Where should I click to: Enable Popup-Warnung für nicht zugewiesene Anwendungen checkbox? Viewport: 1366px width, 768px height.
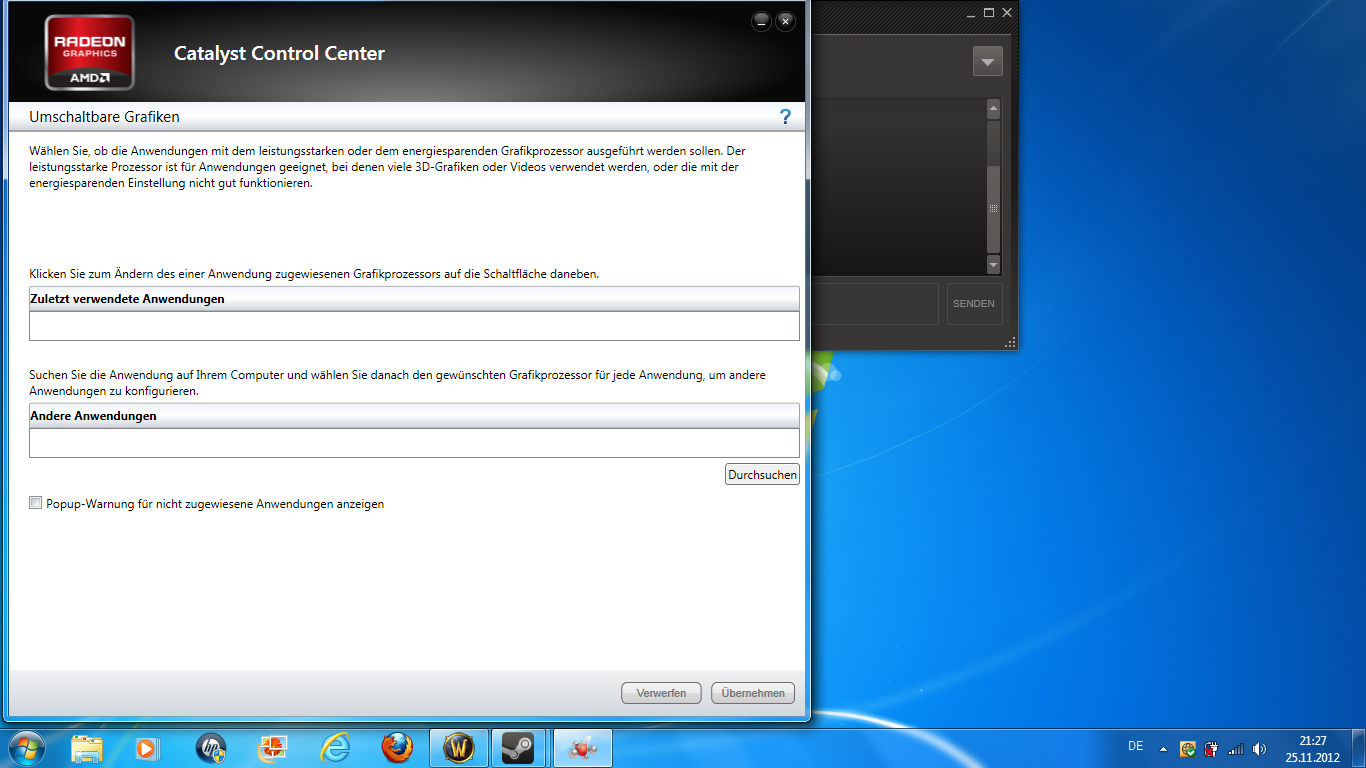point(36,504)
